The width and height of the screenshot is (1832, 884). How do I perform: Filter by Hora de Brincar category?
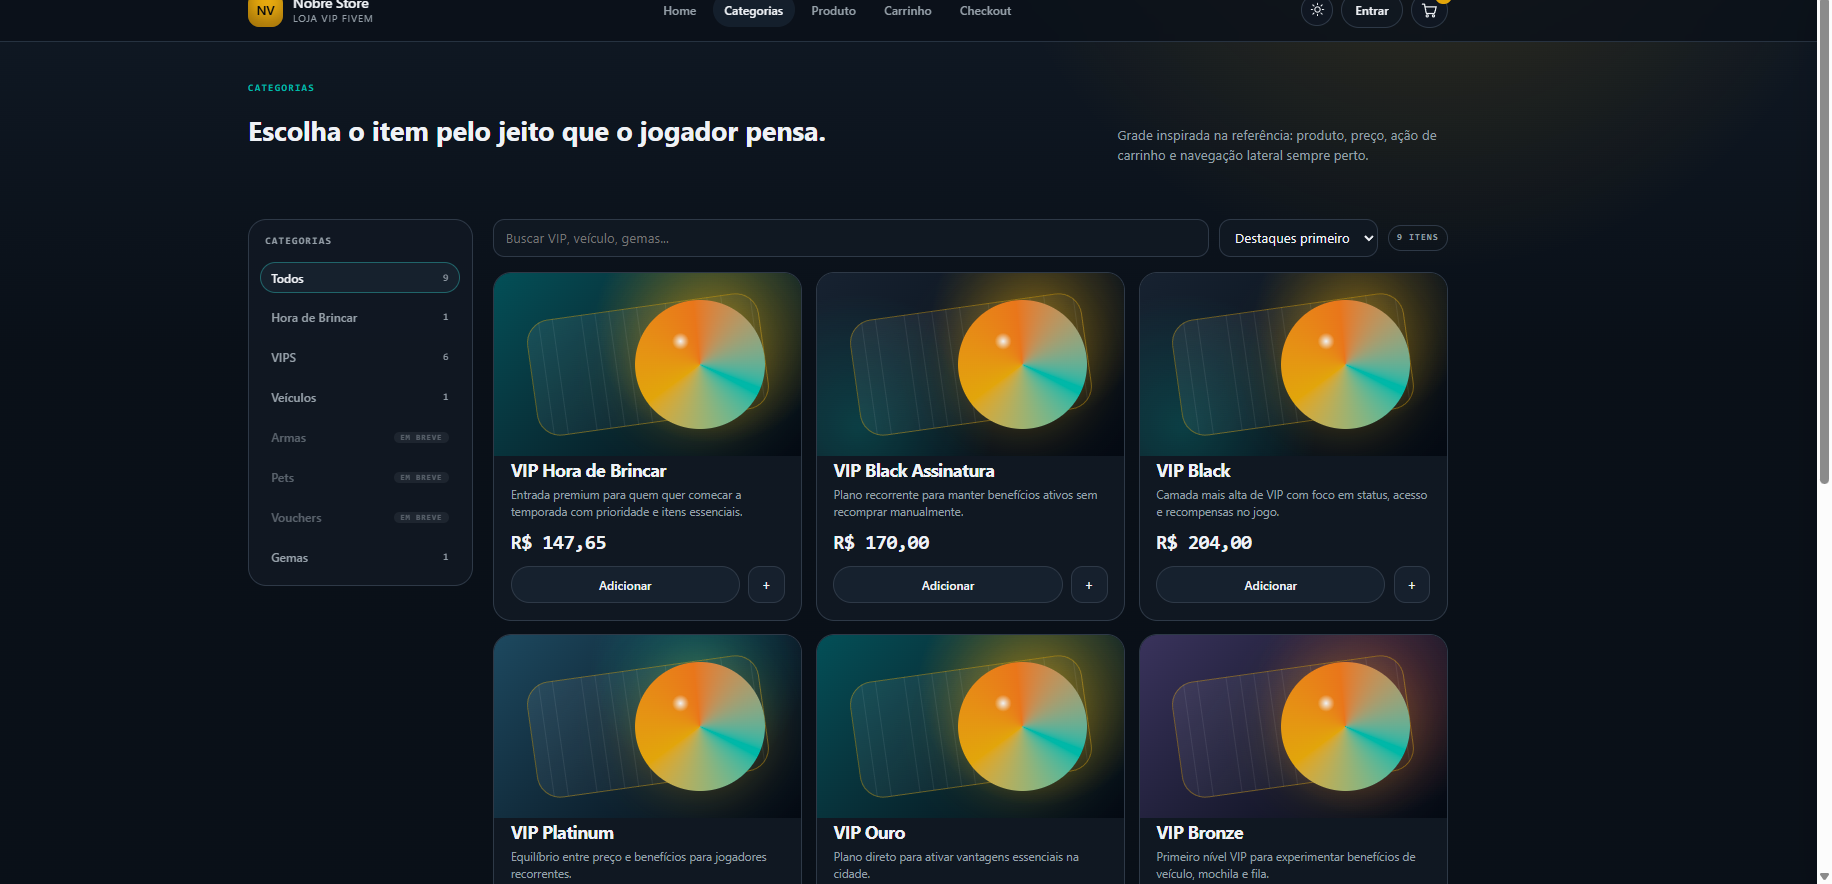tap(360, 318)
